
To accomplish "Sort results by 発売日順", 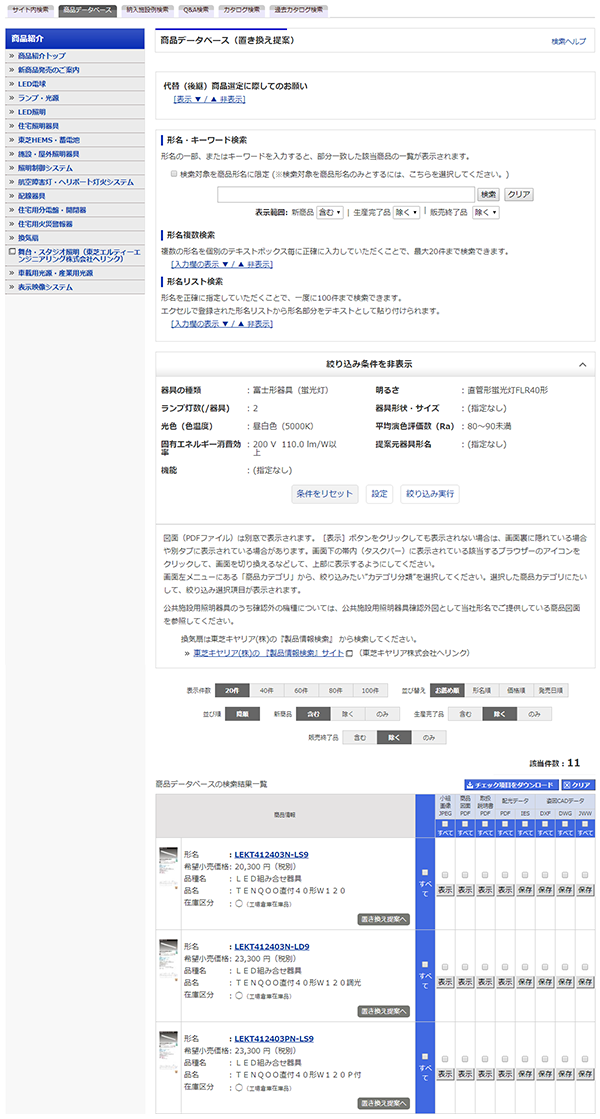I will (x=551, y=691).
